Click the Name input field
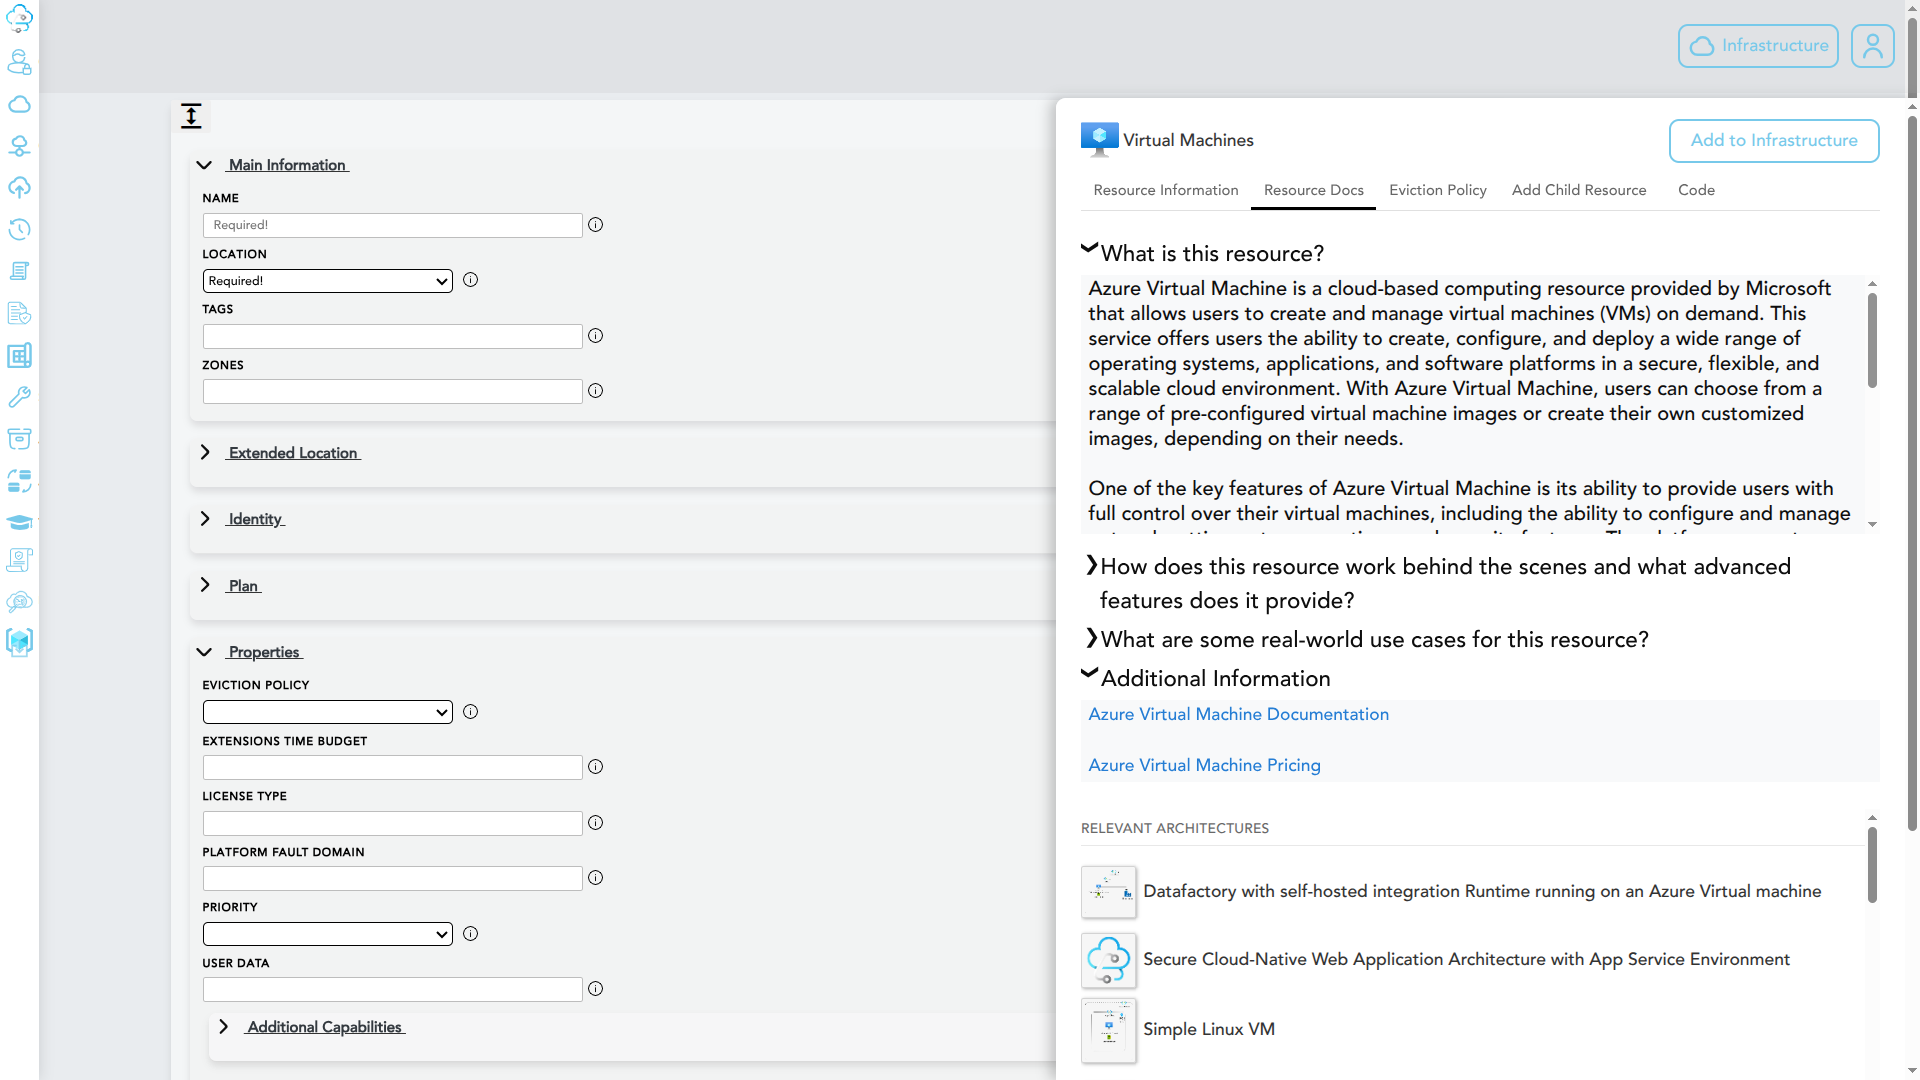1920x1080 pixels. 393,225
